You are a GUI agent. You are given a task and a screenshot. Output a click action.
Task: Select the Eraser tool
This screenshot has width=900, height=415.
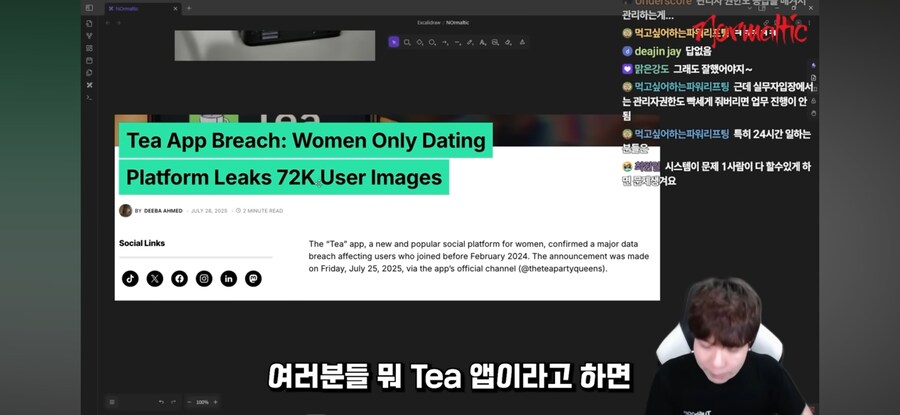point(508,42)
